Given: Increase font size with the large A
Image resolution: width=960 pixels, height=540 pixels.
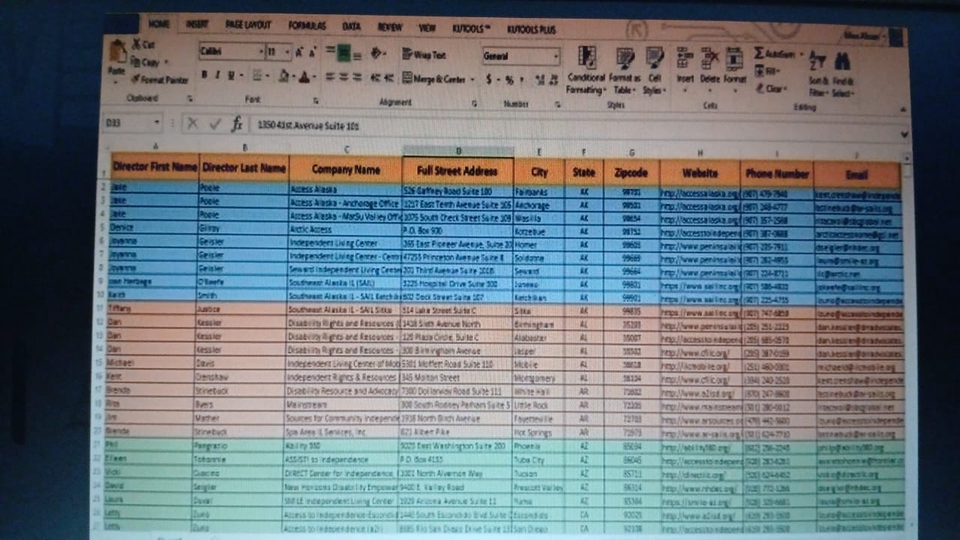Looking at the screenshot, I should 299,53.
